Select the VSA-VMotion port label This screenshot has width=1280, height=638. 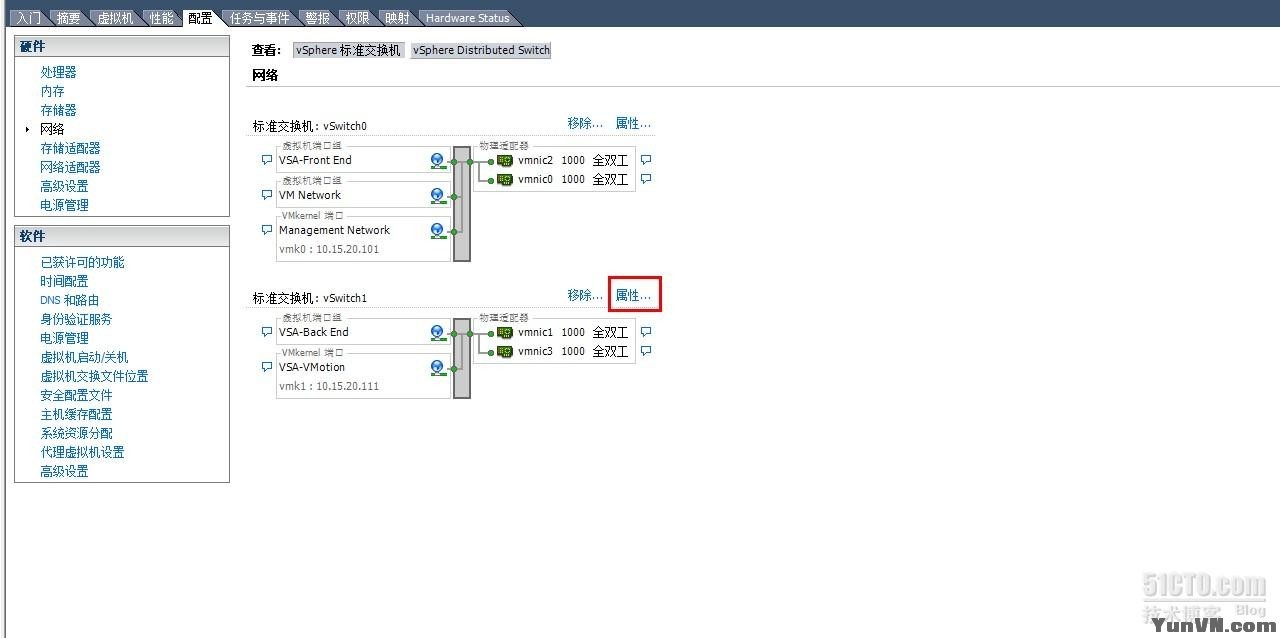[312, 367]
